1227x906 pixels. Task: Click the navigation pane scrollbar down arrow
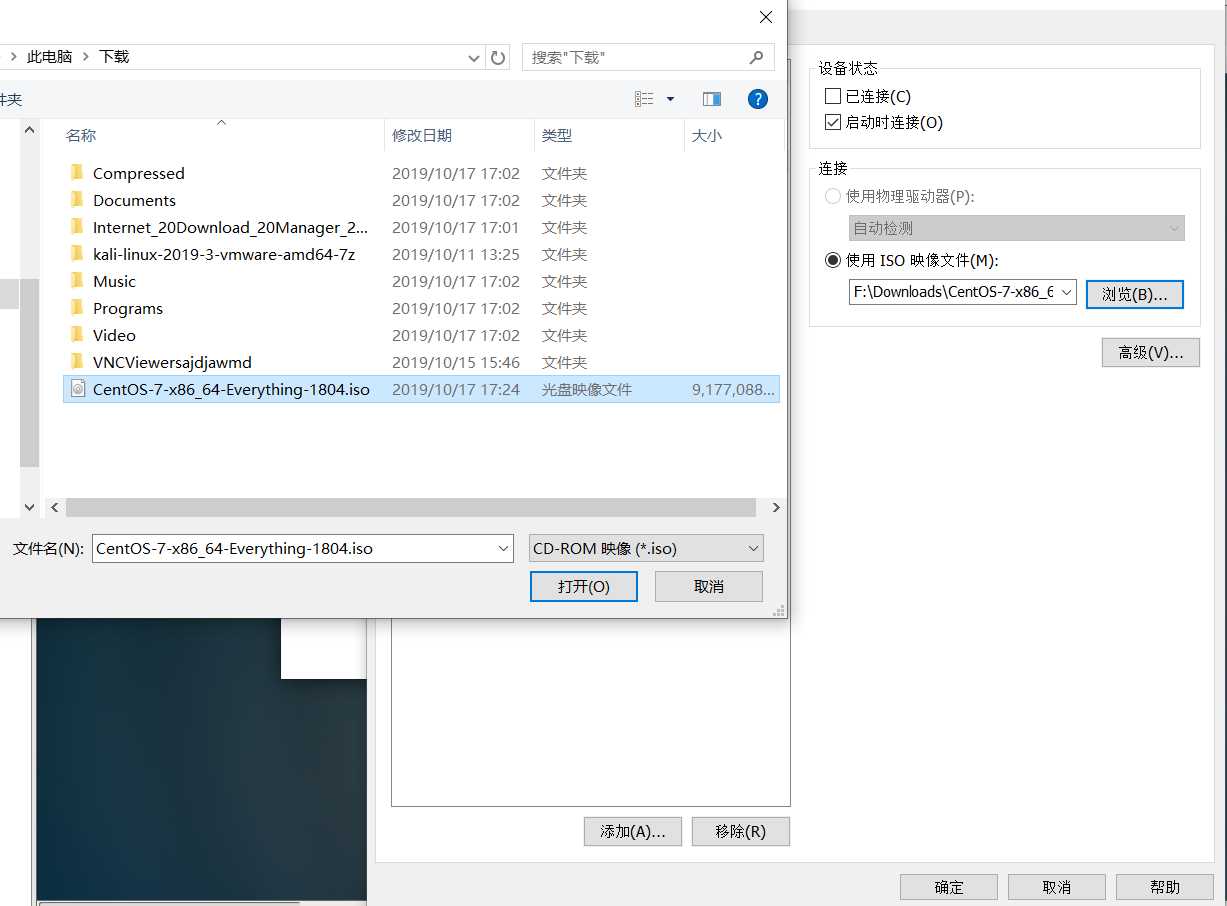[x=29, y=507]
